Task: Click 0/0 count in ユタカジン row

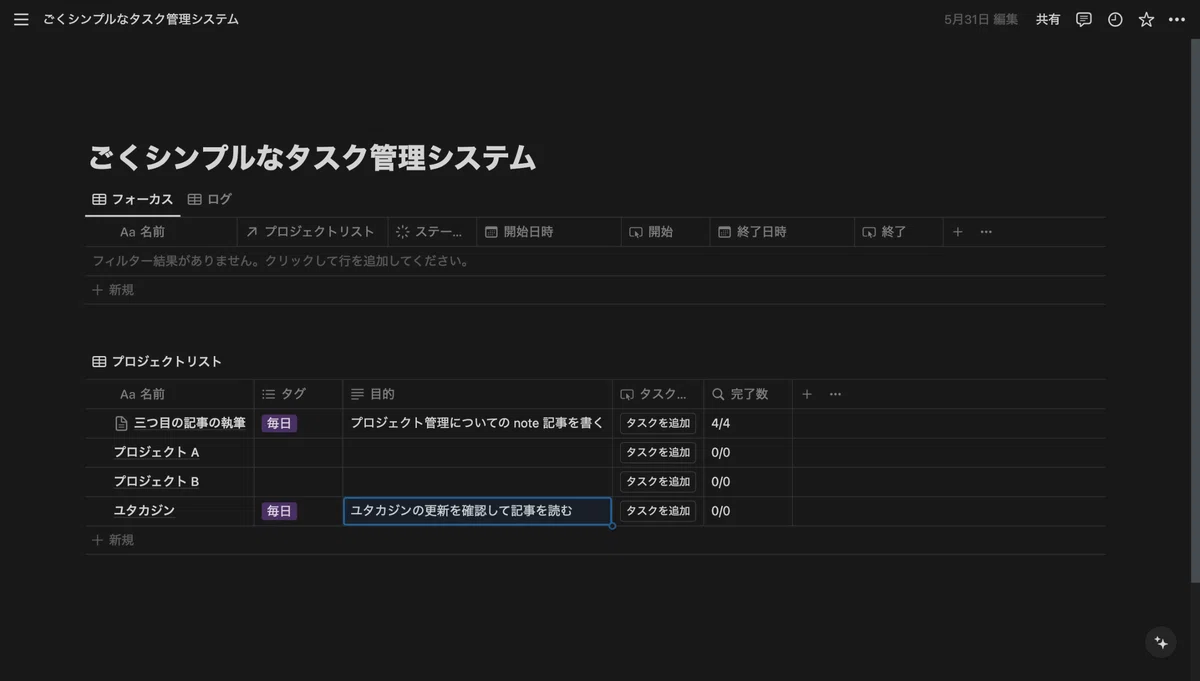Action: coord(748,511)
